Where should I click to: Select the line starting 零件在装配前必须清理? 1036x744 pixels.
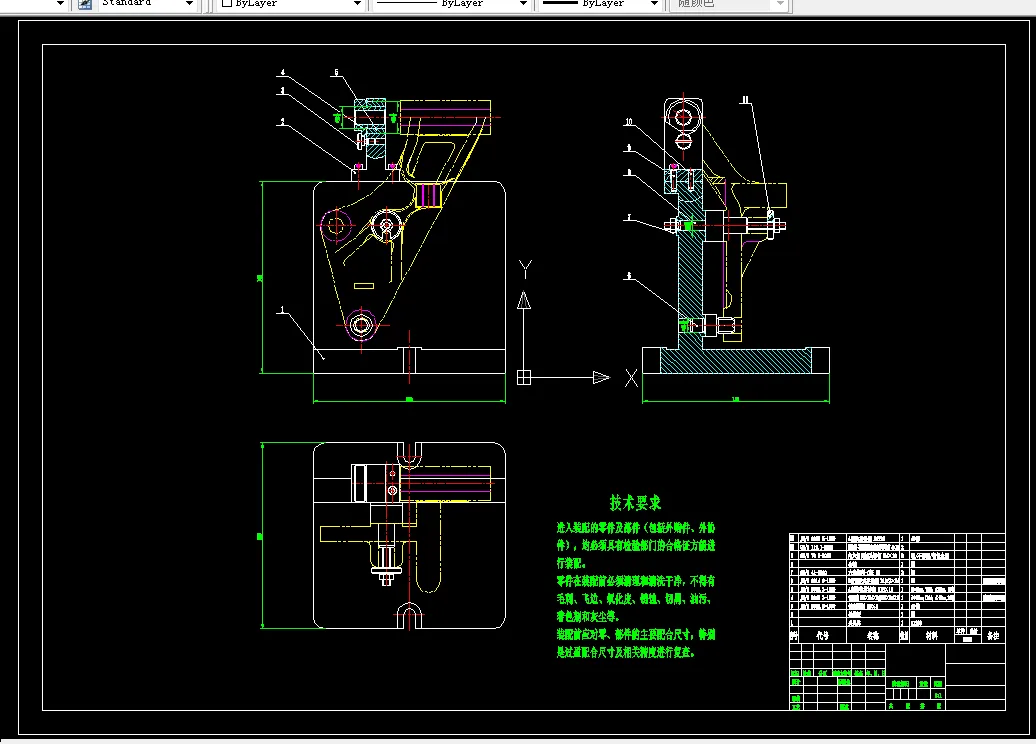tap(636, 581)
